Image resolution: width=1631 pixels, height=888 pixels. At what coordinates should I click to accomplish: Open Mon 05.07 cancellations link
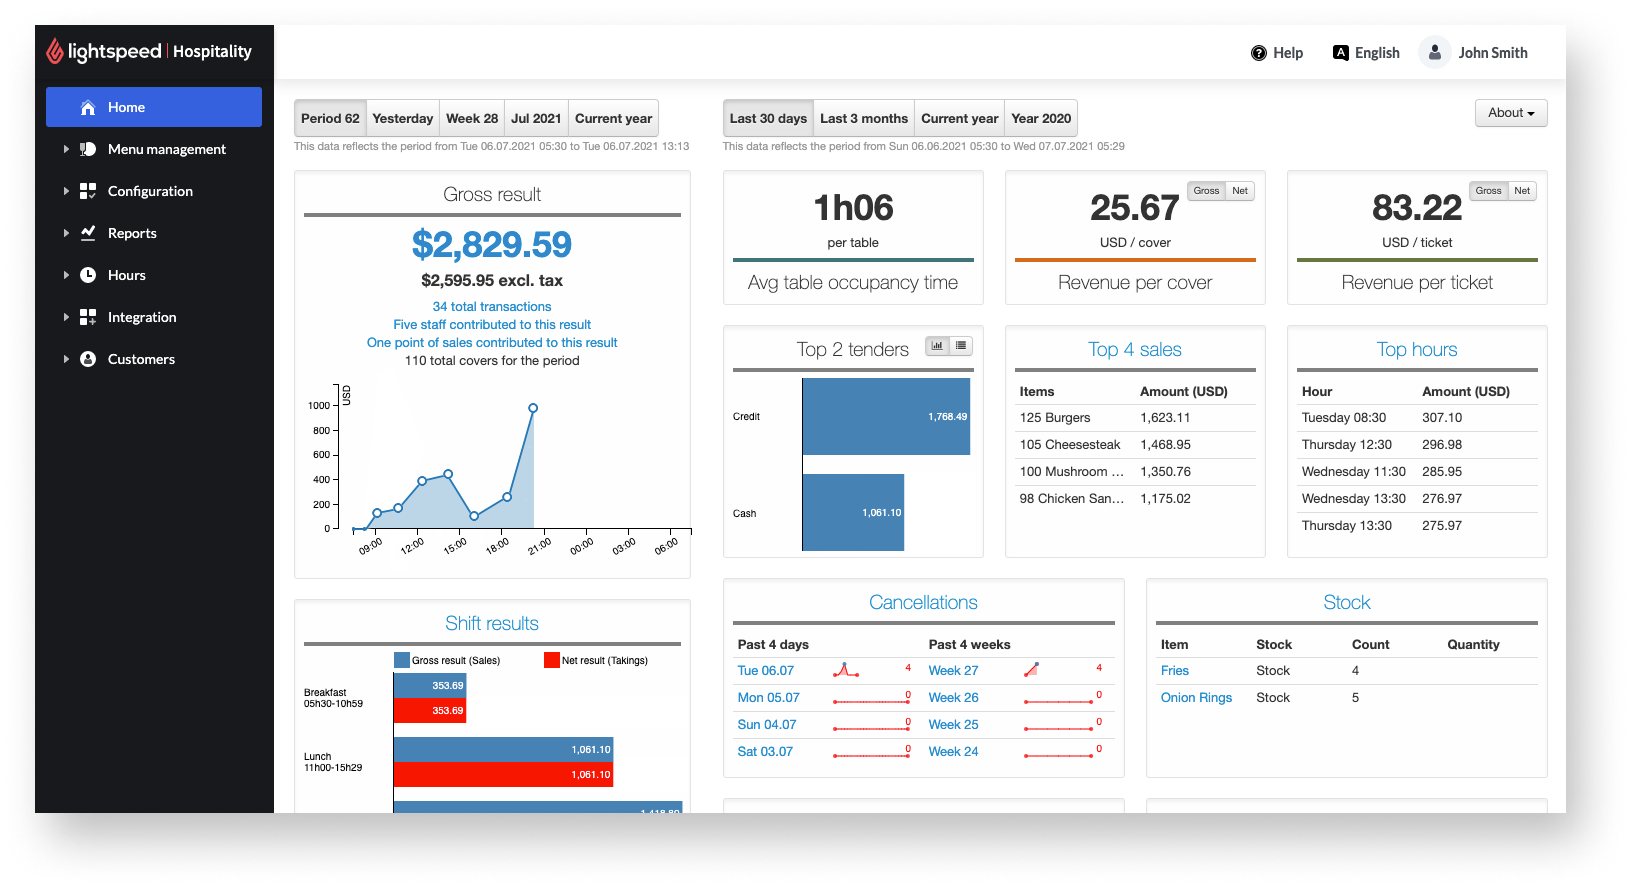click(769, 698)
